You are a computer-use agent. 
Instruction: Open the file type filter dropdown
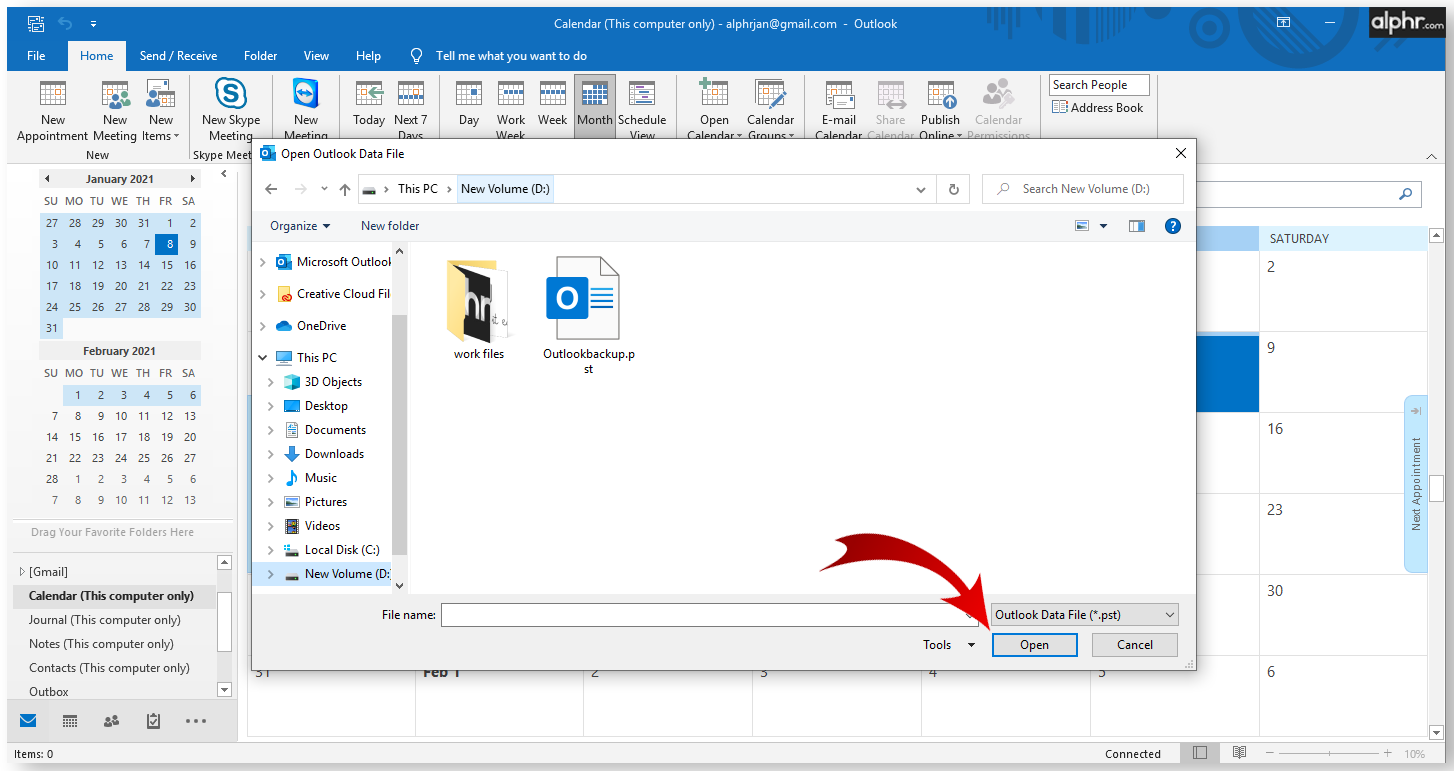click(x=1084, y=615)
